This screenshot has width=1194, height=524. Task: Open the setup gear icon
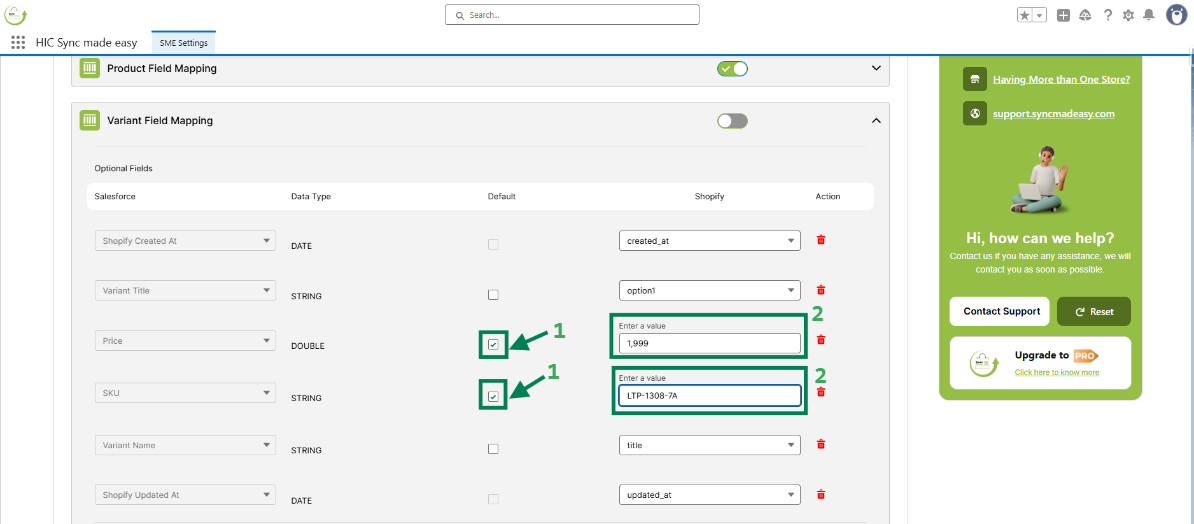click(1129, 15)
